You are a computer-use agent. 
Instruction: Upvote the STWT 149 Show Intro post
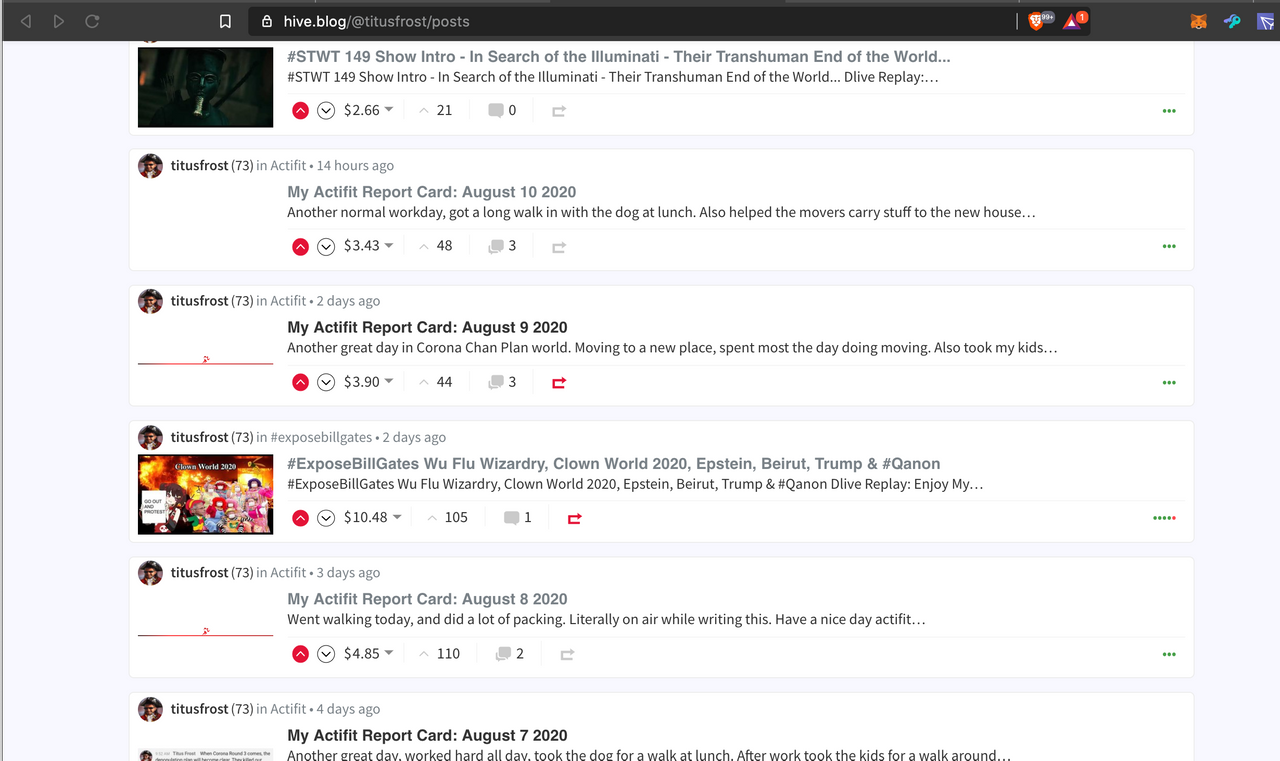pos(300,111)
